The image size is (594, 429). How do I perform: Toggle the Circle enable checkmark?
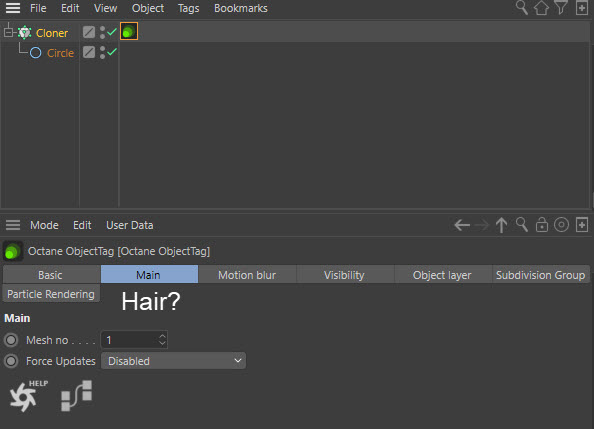pyautogui.click(x=111, y=52)
